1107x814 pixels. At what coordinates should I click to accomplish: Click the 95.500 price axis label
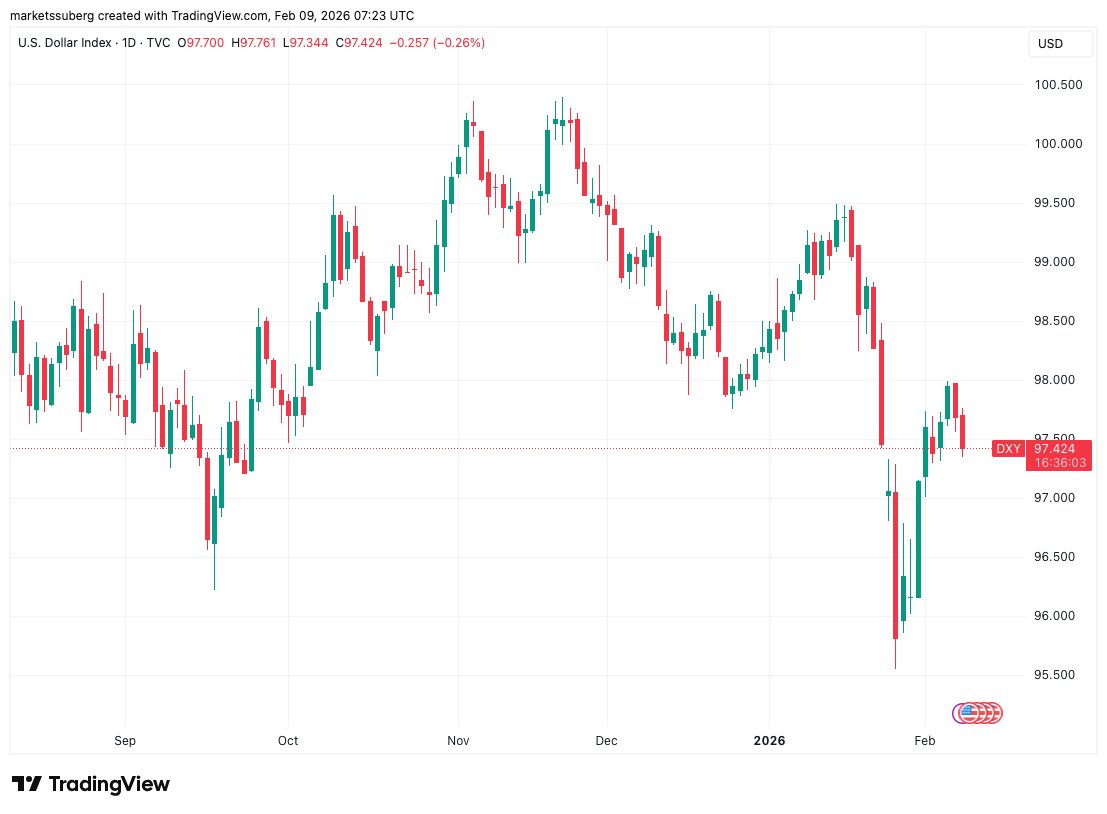click(x=1056, y=675)
